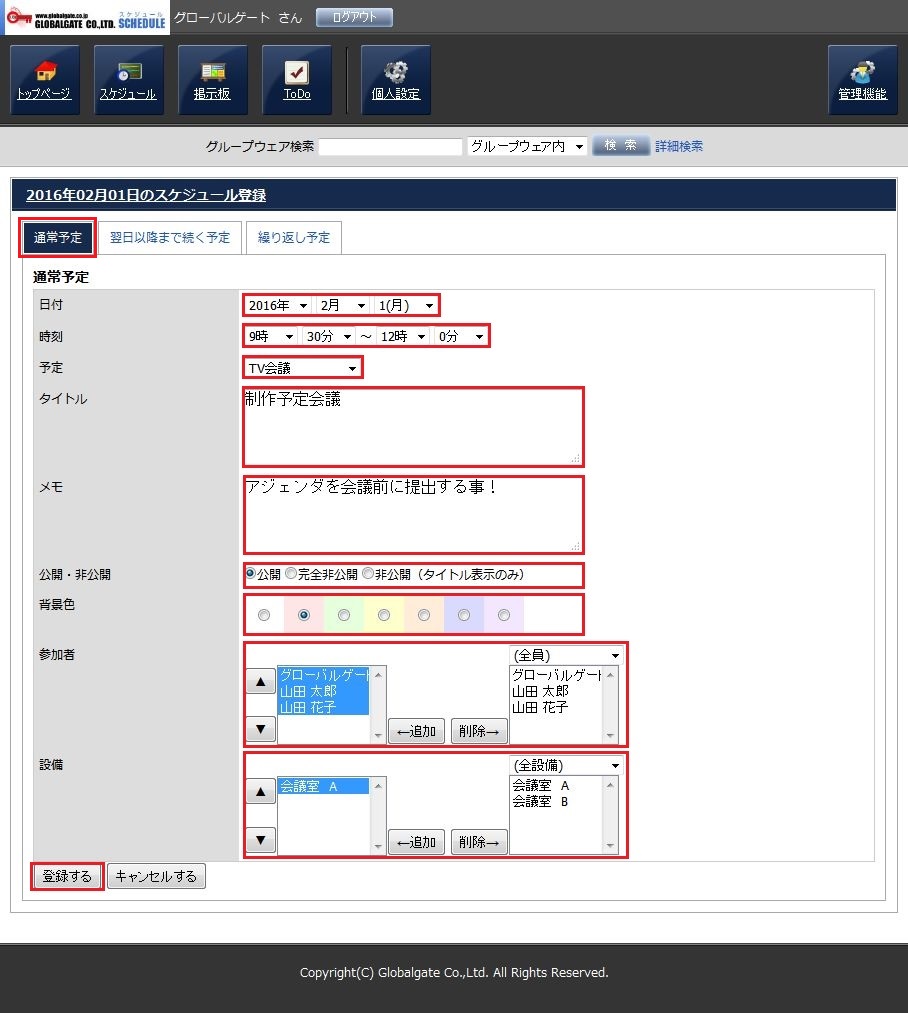This screenshot has width=908, height=1013.
Task: Move participant up with ▲ arrow
Action: point(260,682)
